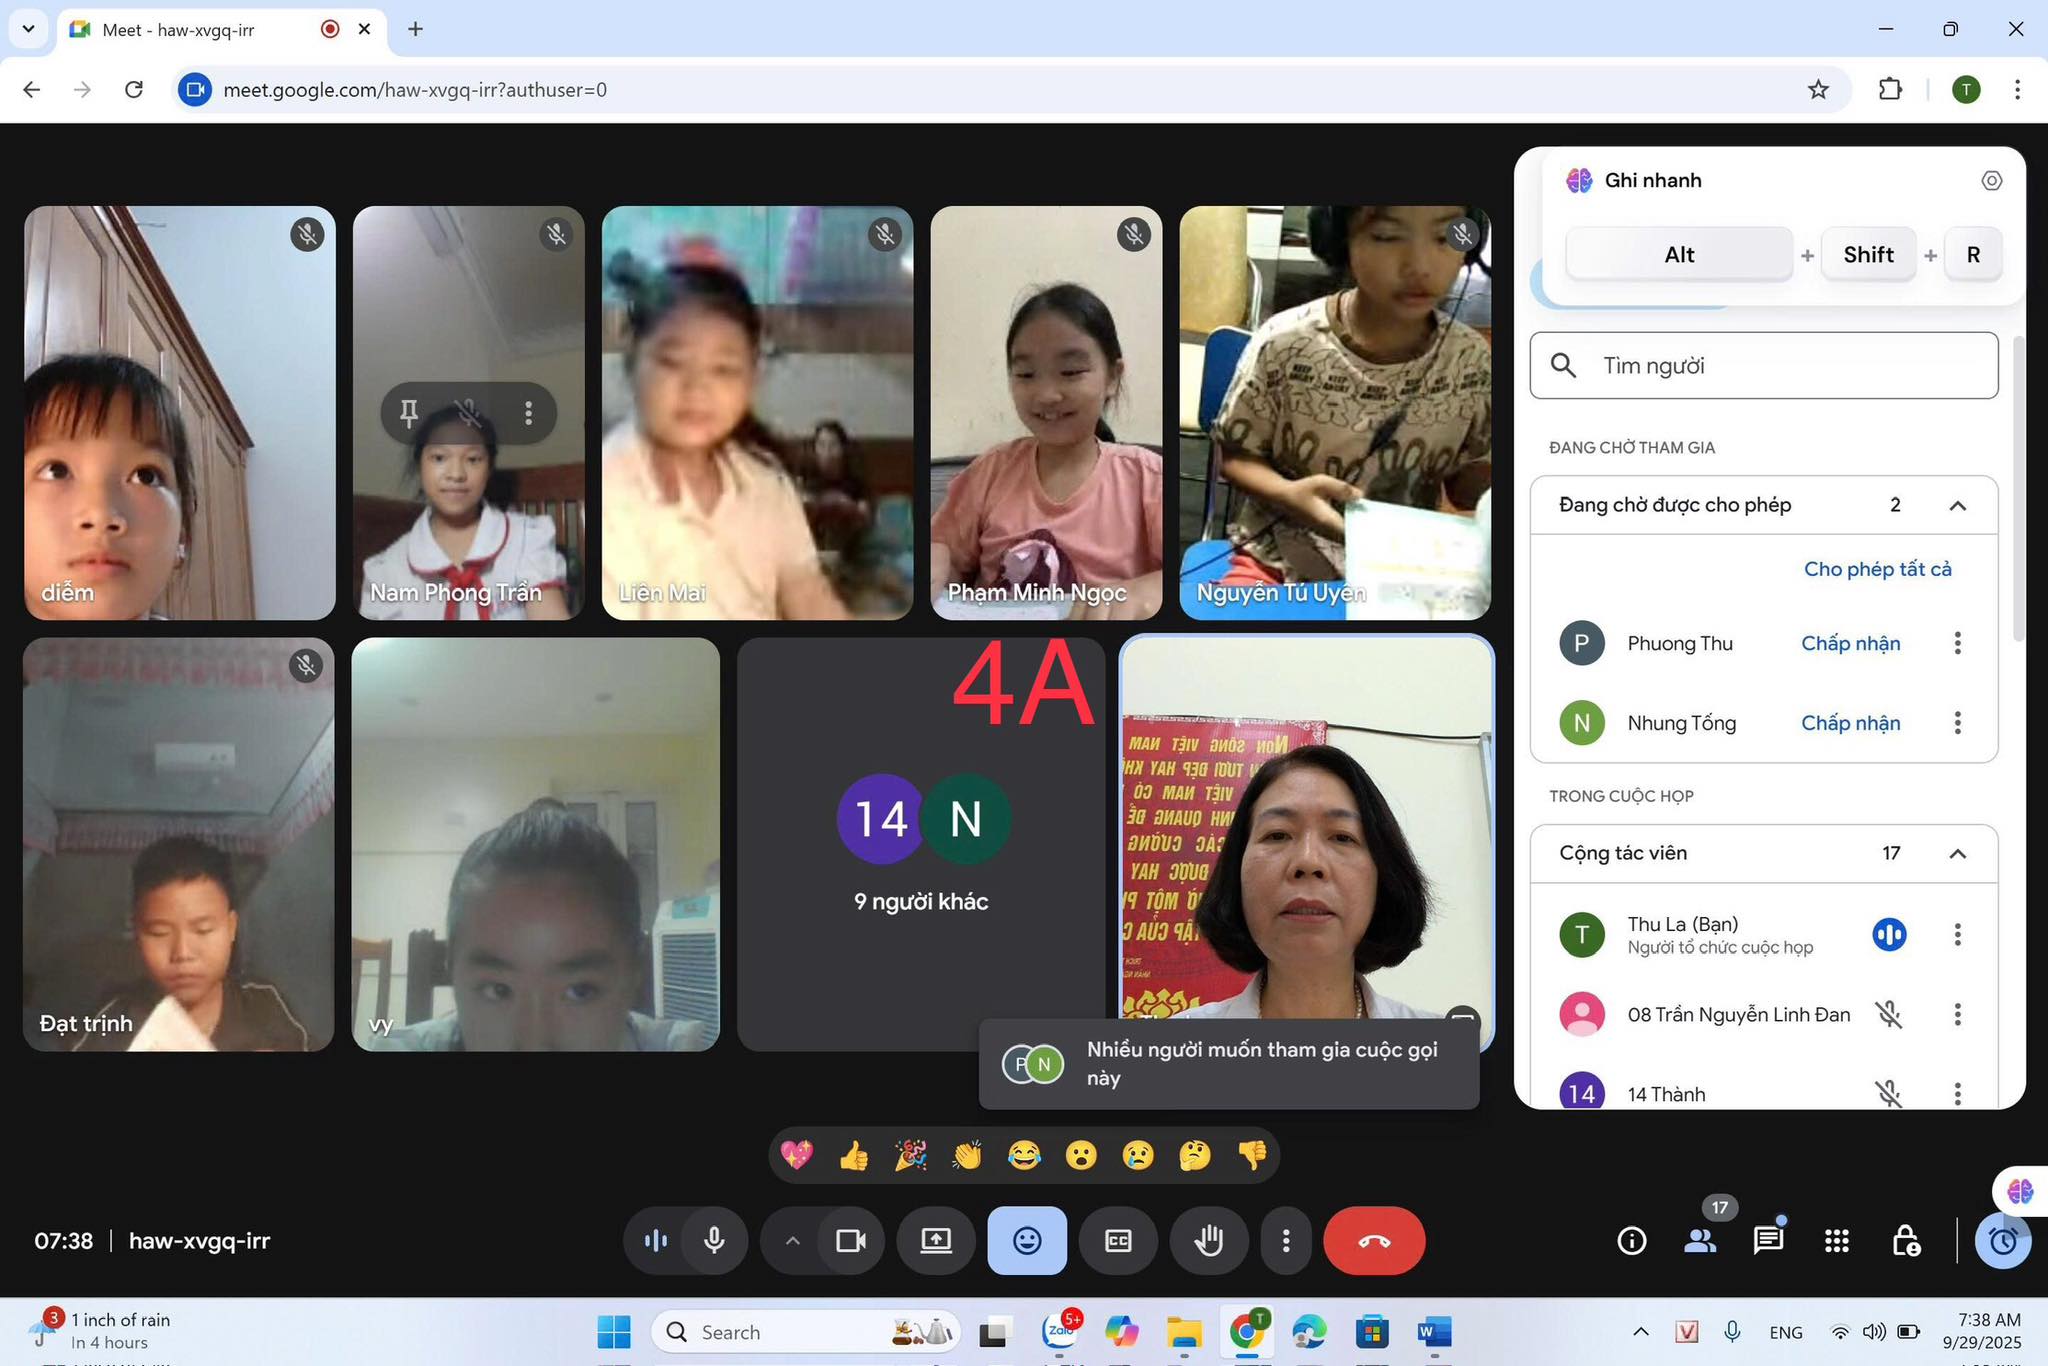Image resolution: width=2048 pixels, height=1366 pixels.
Task: Toggle closed captions CC button
Action: coord(1118,1241)
